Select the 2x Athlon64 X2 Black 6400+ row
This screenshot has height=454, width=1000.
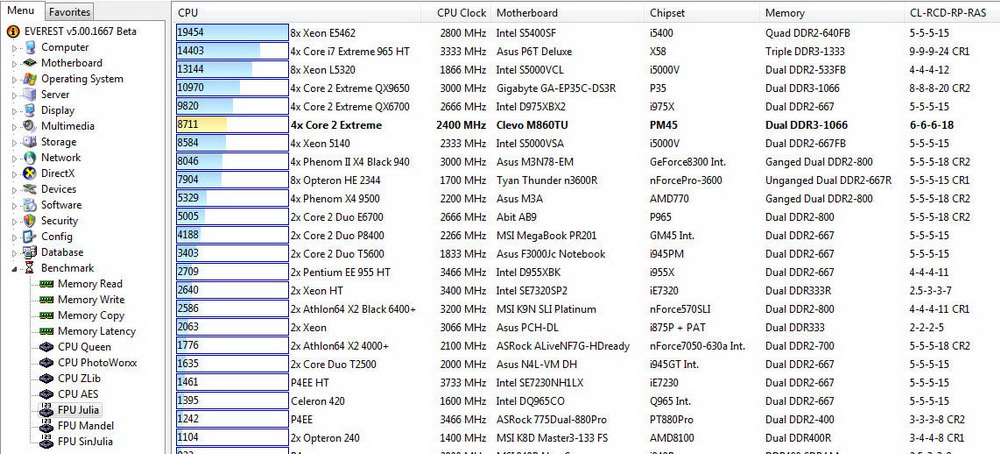click(587, 309)
